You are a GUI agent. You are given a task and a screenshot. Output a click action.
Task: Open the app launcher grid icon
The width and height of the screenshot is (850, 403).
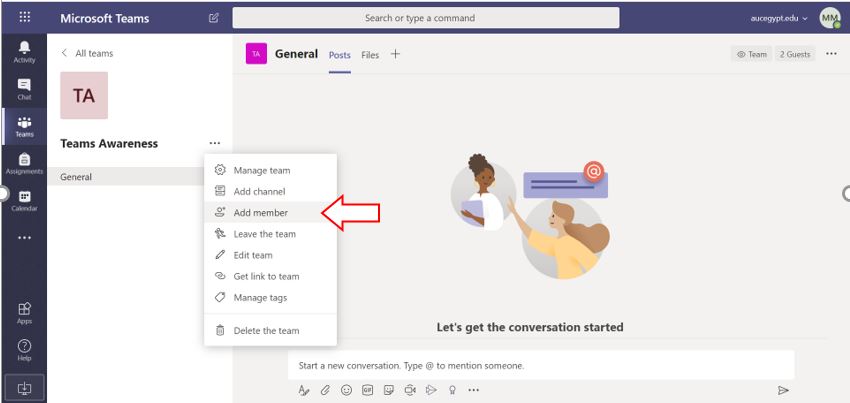pyautogui.click(x=24, y=17)
